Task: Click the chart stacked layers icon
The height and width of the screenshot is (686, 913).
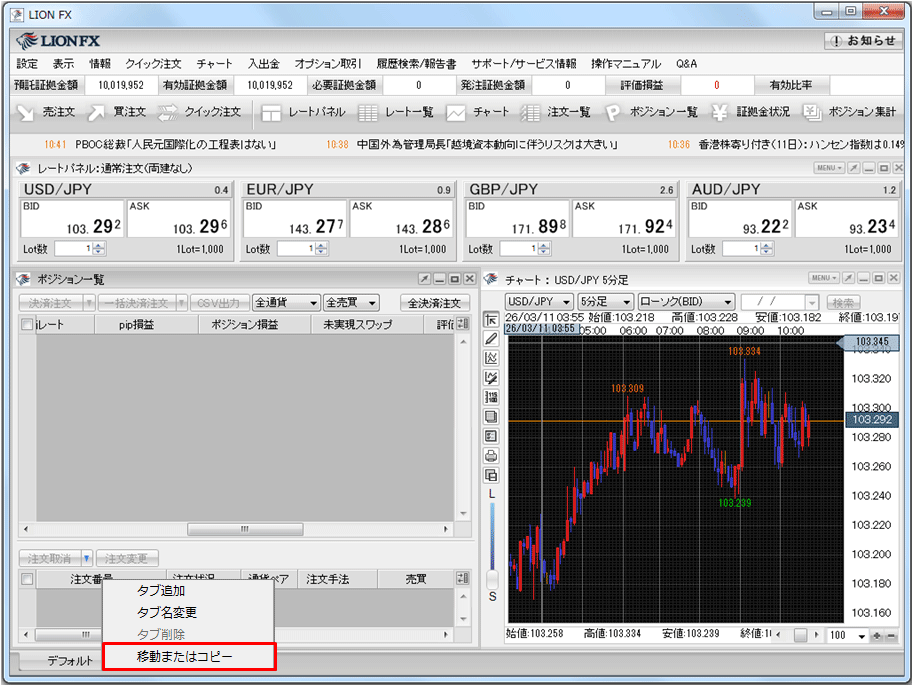Action: [491, 417]
